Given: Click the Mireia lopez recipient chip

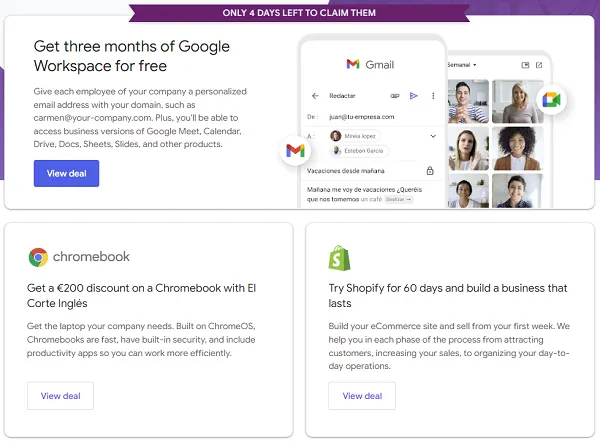Looking at the screenshot, I should click(x=355, y=136).
